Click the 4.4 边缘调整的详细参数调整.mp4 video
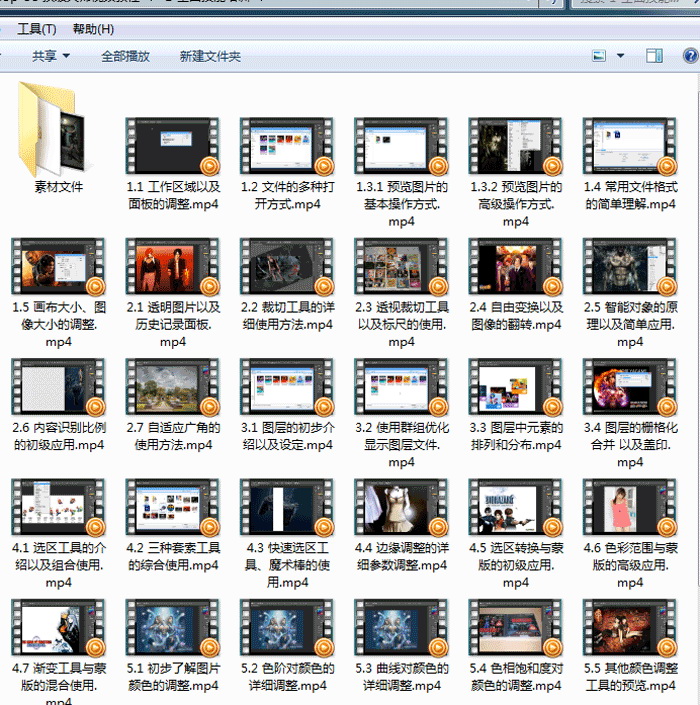Screen dimensions: 700x705 click(x=401, y=507)
